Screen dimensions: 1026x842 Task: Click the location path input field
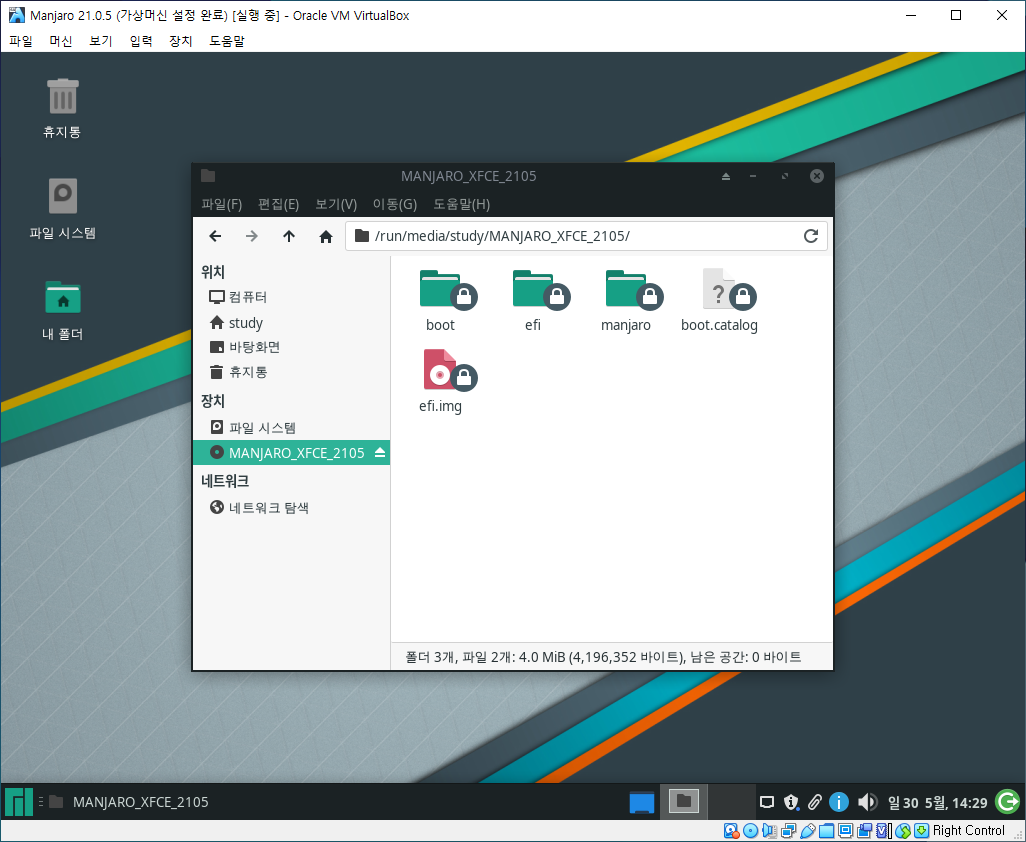586,236
